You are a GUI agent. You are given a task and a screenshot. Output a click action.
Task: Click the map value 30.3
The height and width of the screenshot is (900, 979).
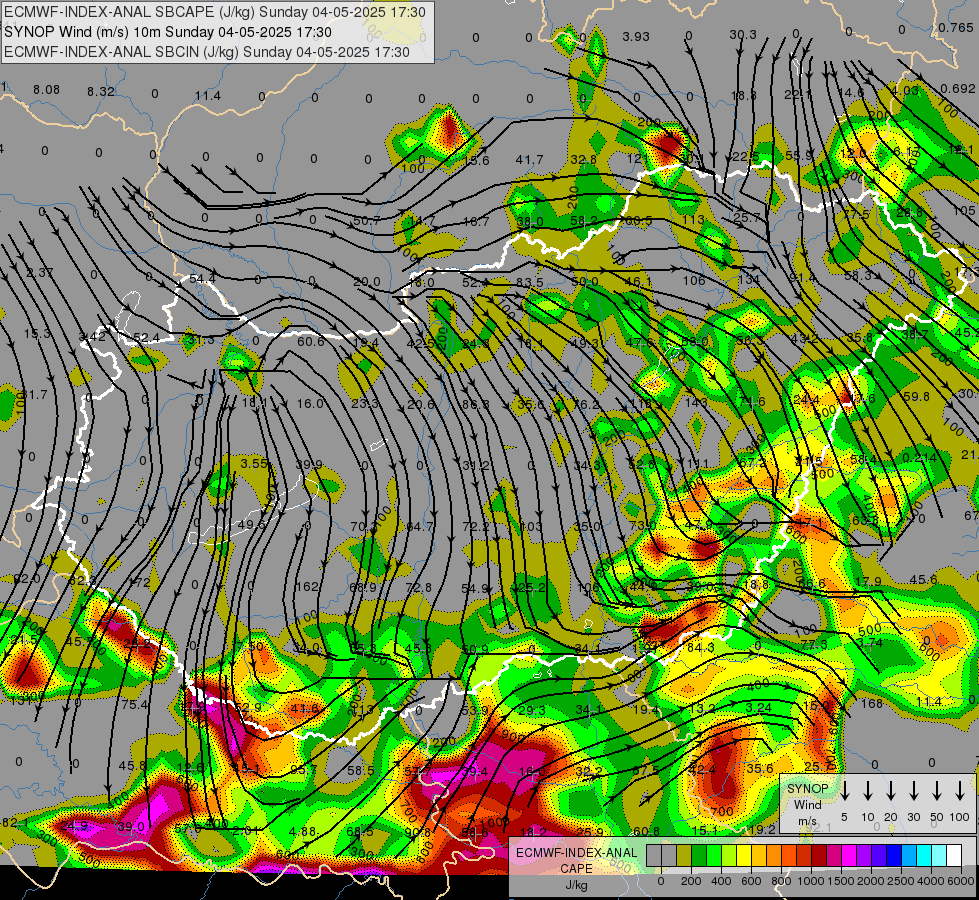(743, 35)
